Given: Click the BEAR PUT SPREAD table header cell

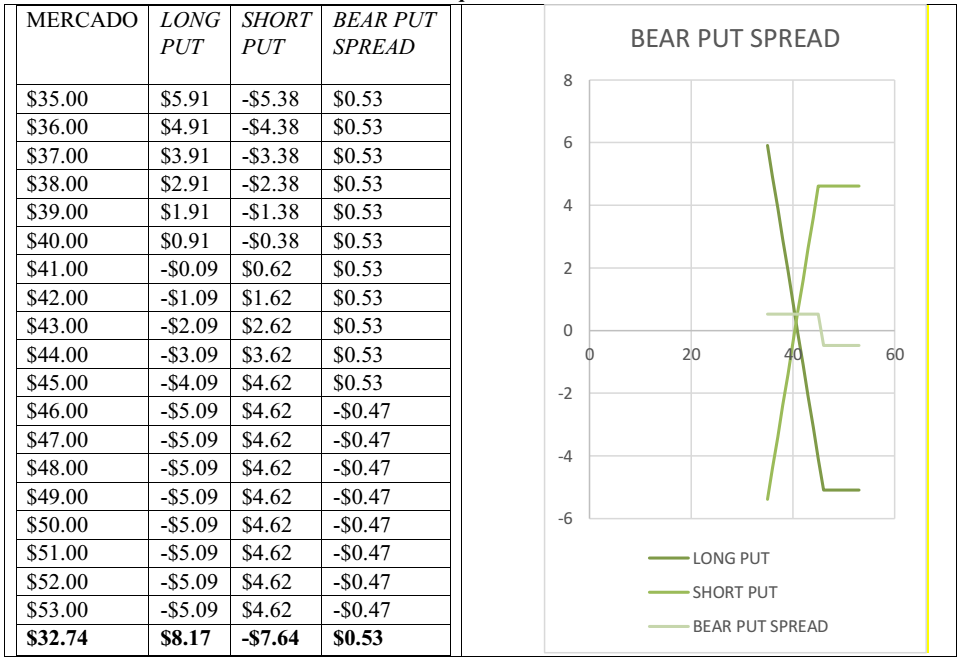Looking at the screenshot, I should (x=384, y=33).
